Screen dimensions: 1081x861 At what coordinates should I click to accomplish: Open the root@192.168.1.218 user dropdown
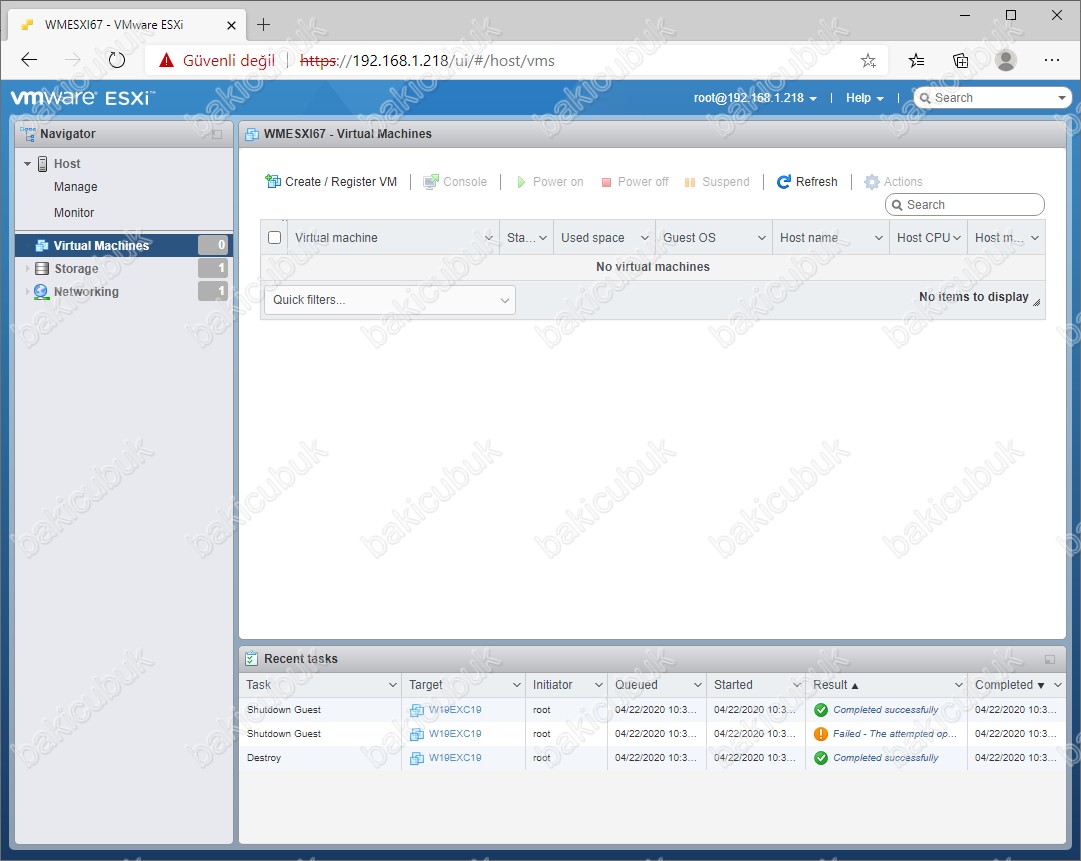(x=755, y=98)
